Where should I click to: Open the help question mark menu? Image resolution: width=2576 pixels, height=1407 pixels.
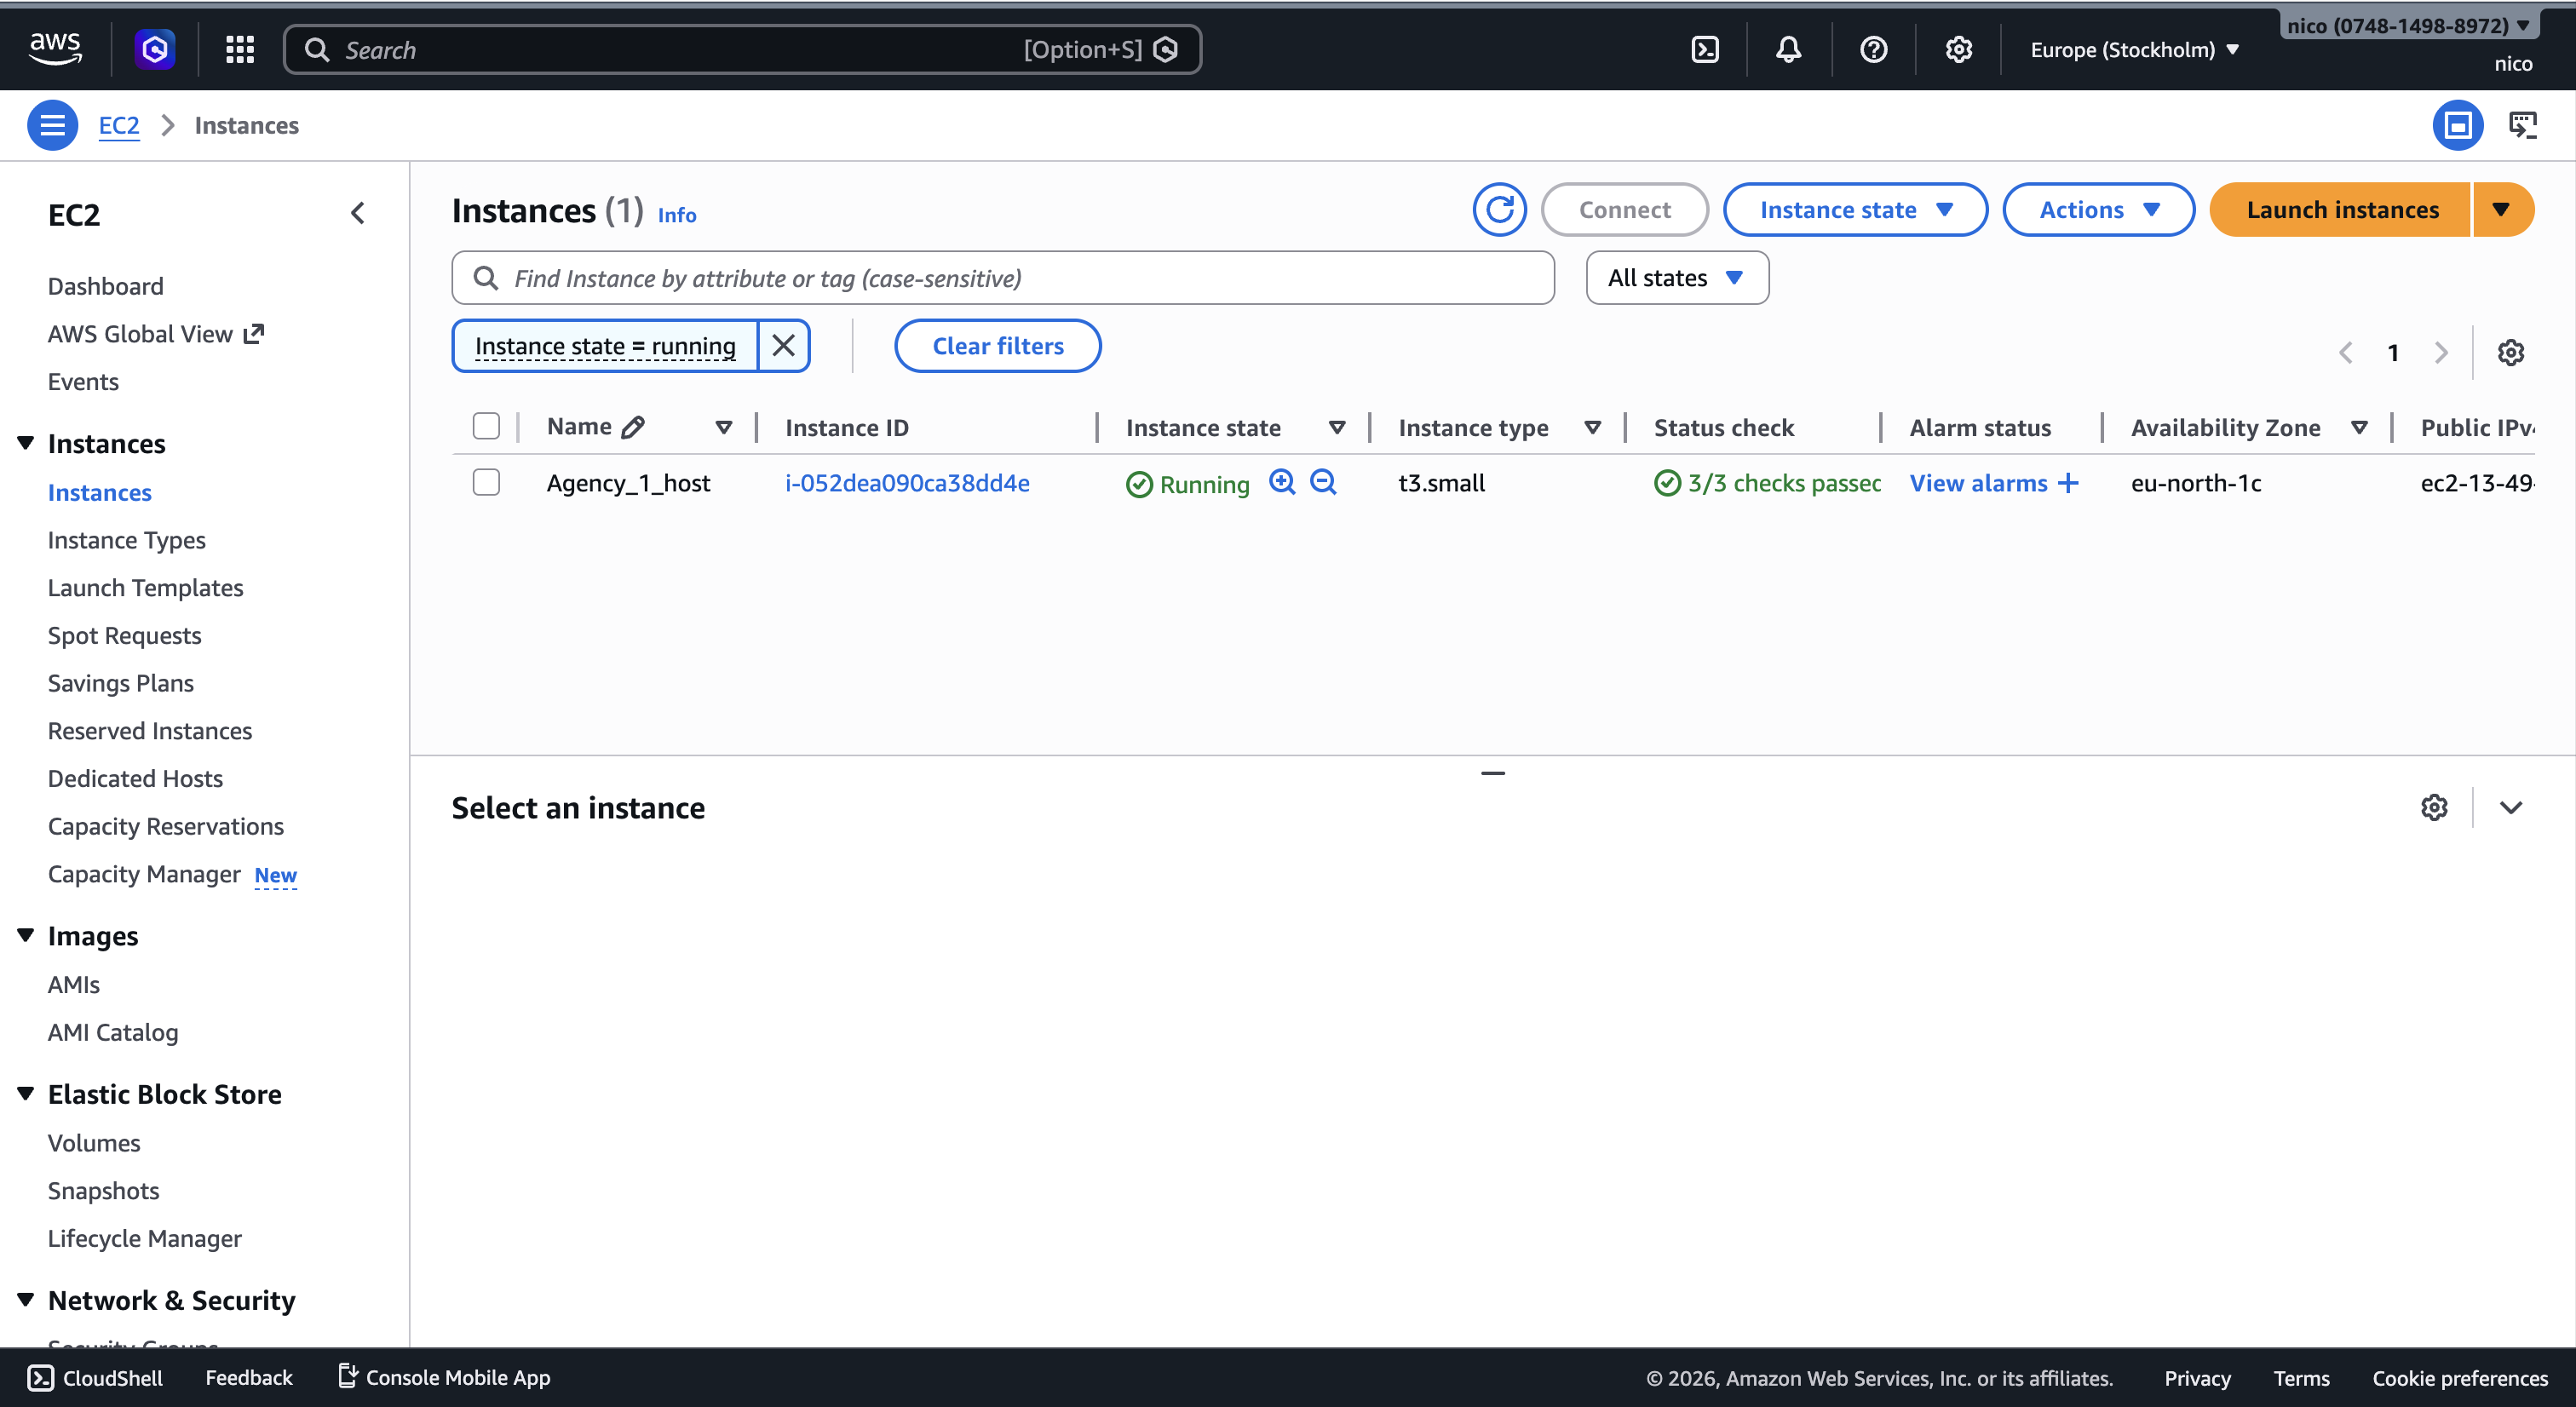point(1874,49)
